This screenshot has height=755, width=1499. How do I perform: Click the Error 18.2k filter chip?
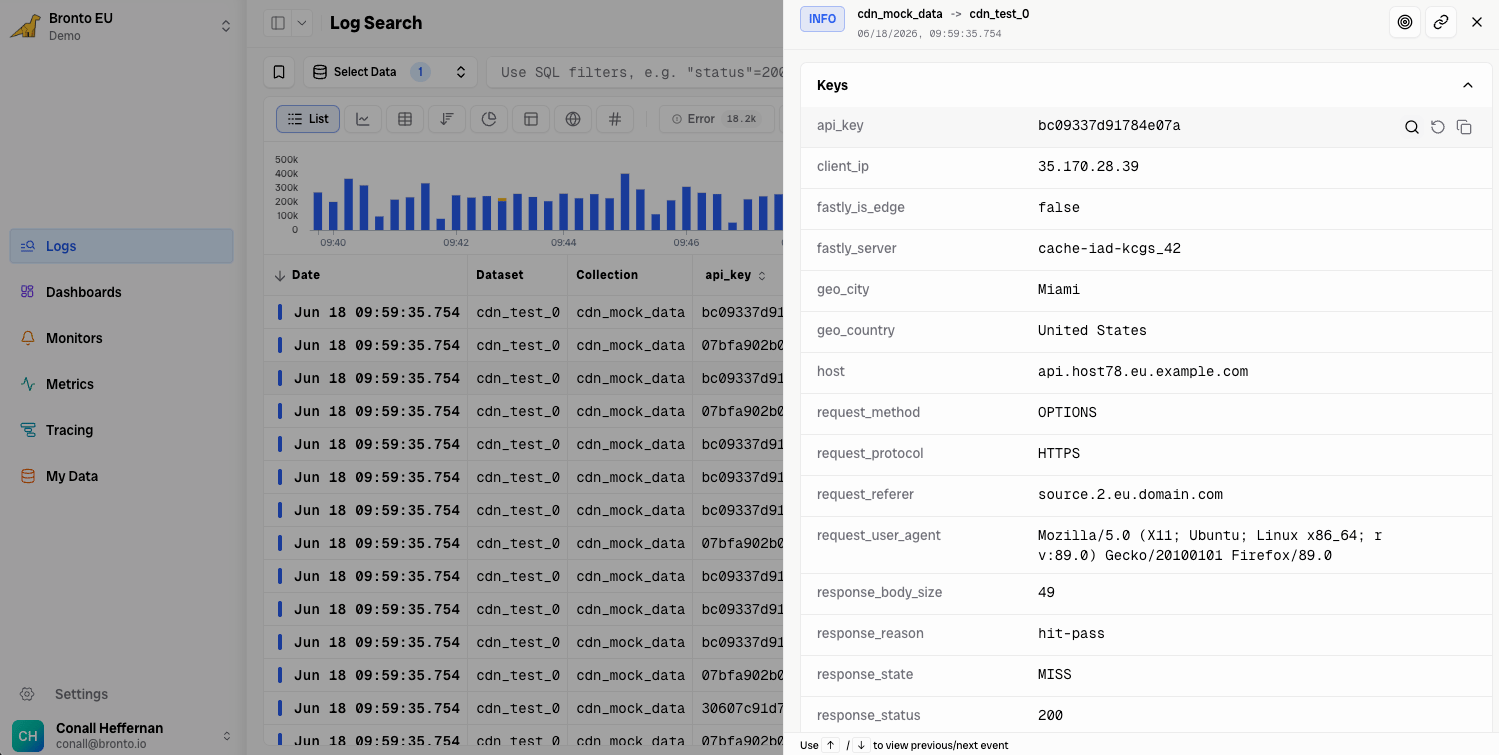point(715,119)
